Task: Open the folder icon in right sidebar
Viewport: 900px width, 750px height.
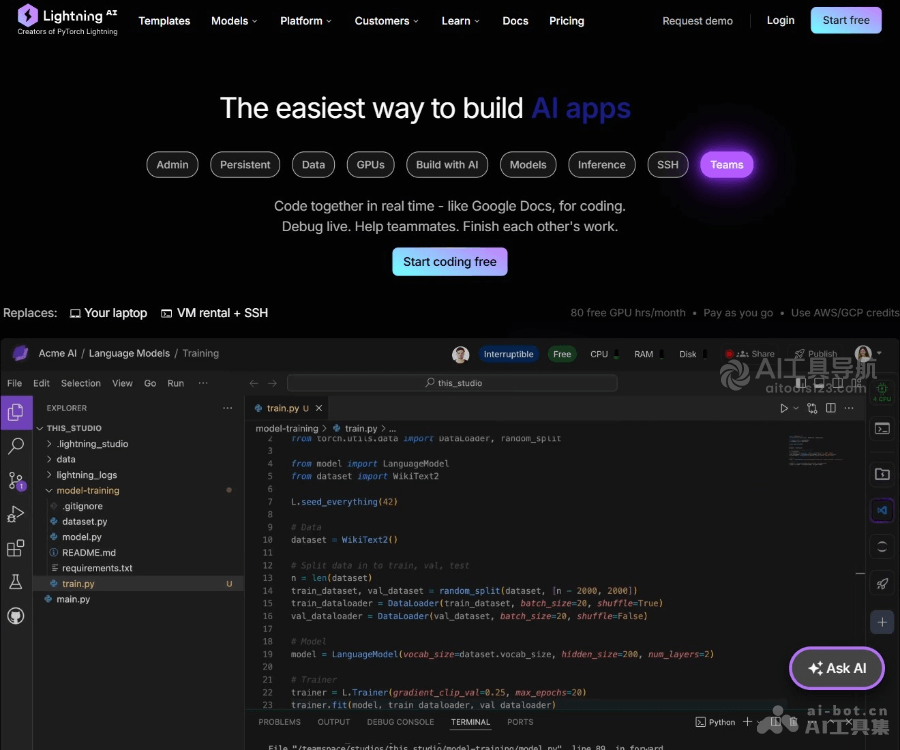Action: [882, 473]
